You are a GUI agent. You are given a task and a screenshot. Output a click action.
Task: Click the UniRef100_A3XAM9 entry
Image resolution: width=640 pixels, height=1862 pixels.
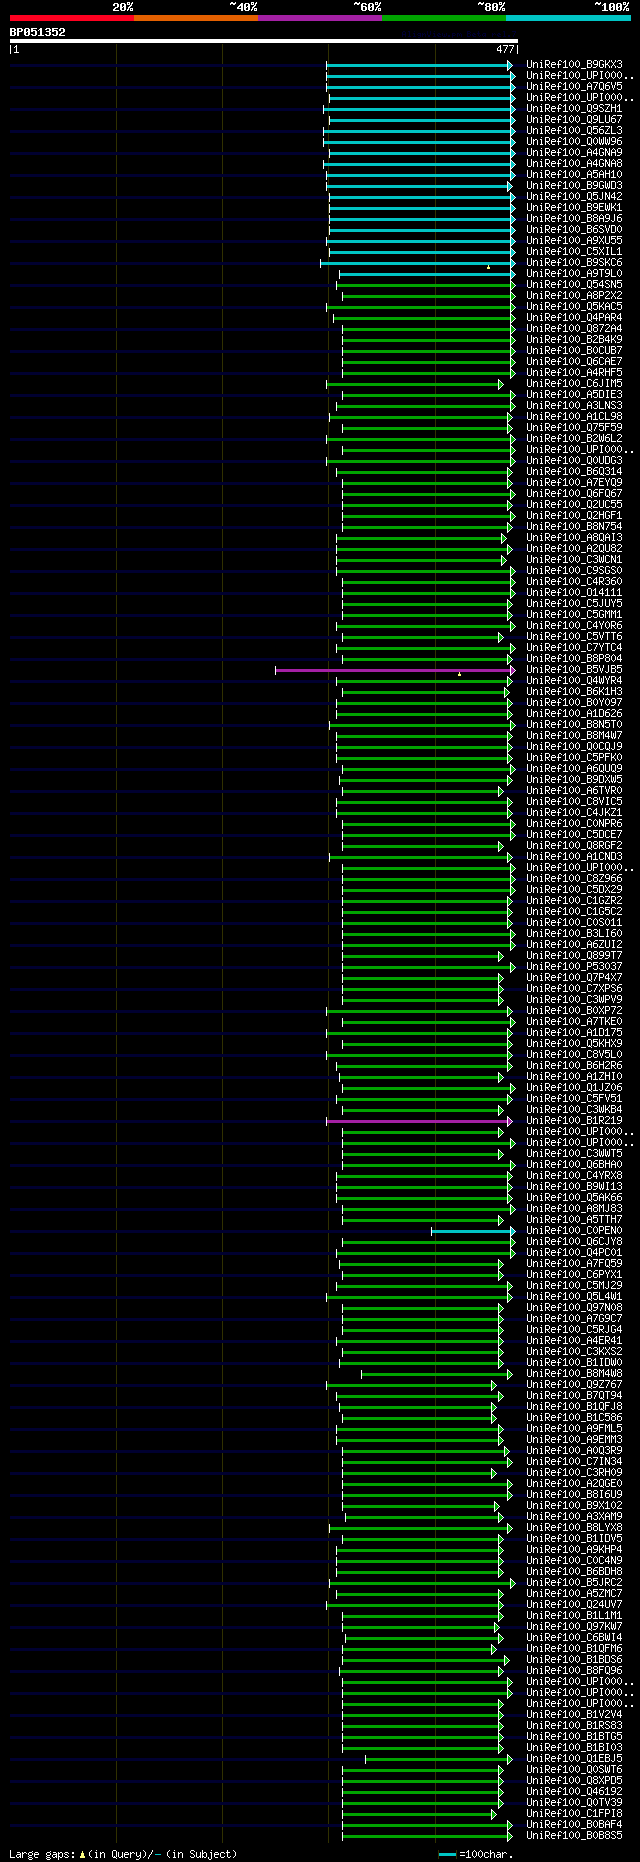[574, 1517]
